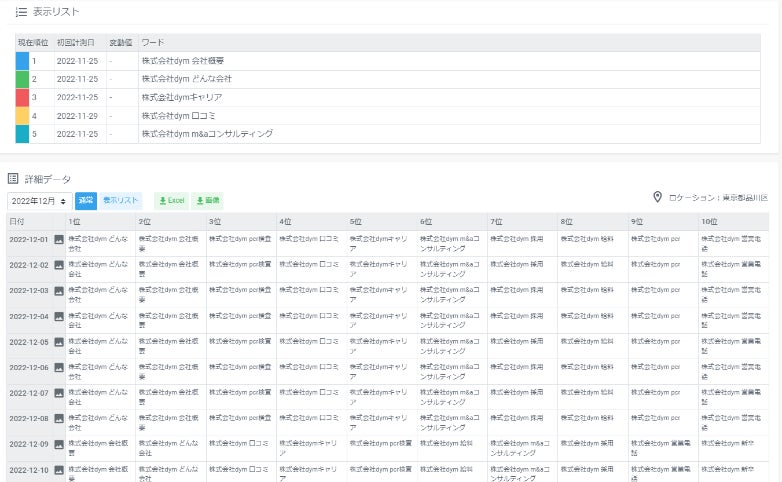
Task: Click 株式会社dymキャリア in 2022-12-07 row
Action: point(379,397)
